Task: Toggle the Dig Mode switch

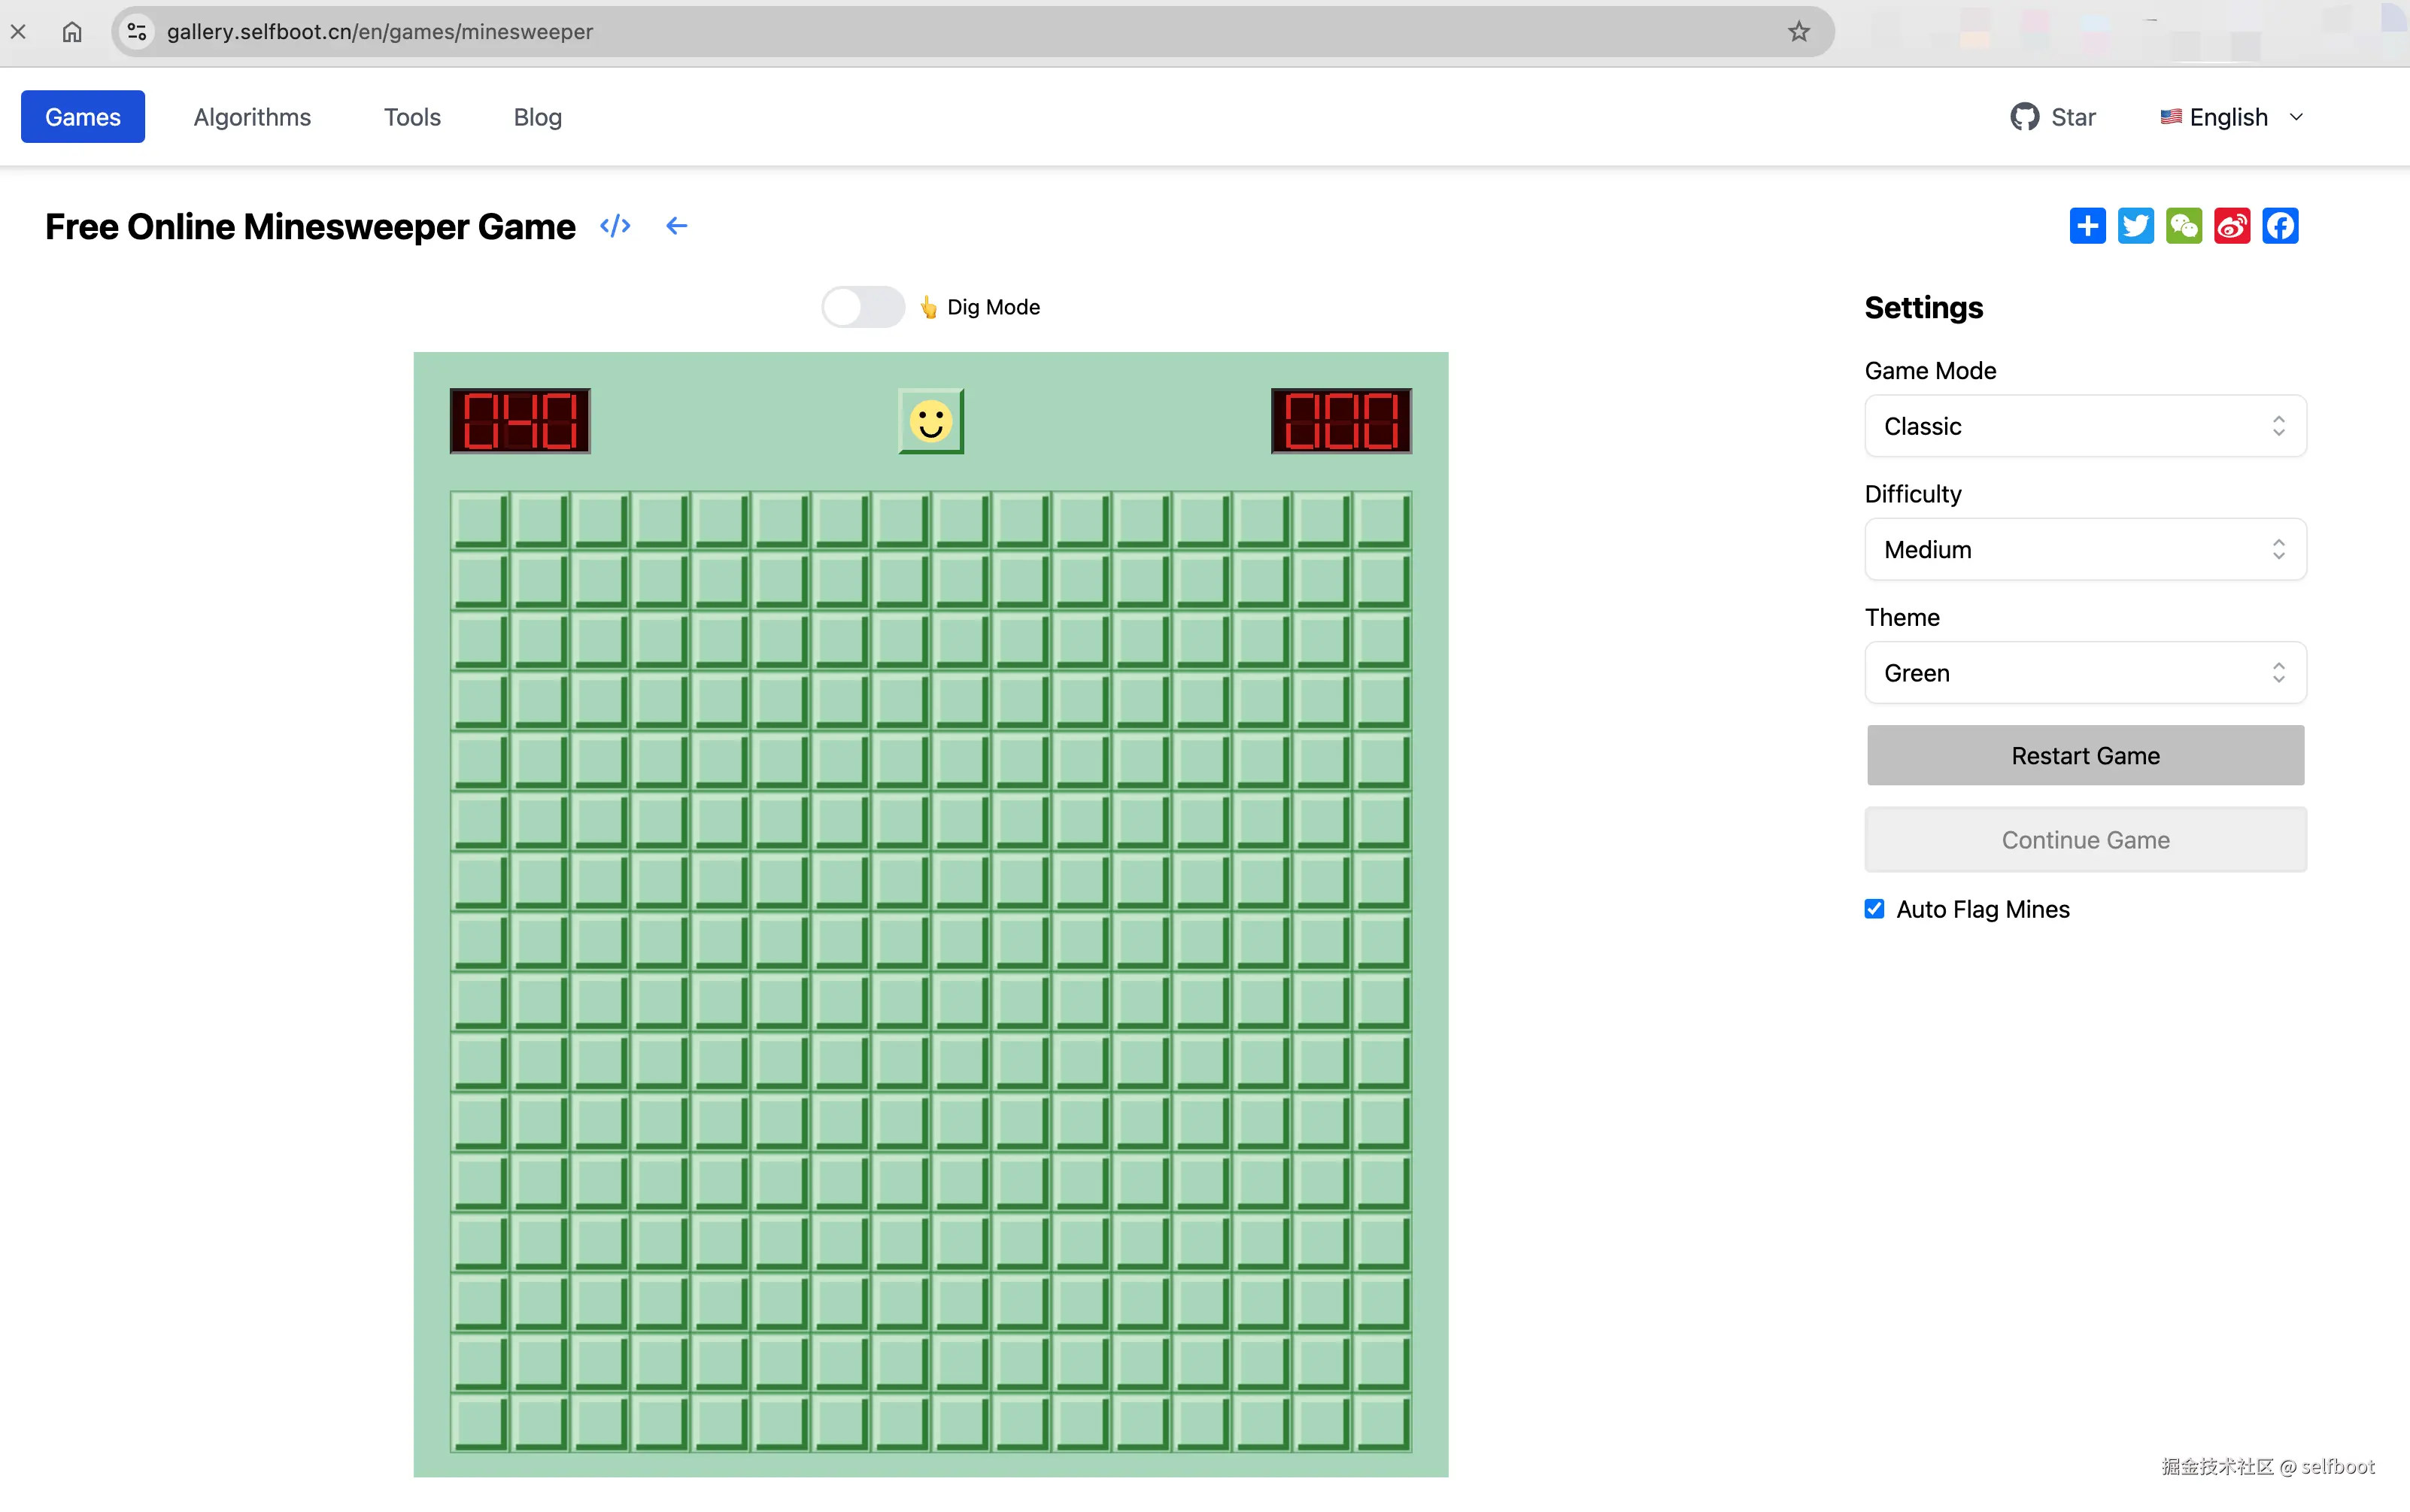Action: [862, 307]
